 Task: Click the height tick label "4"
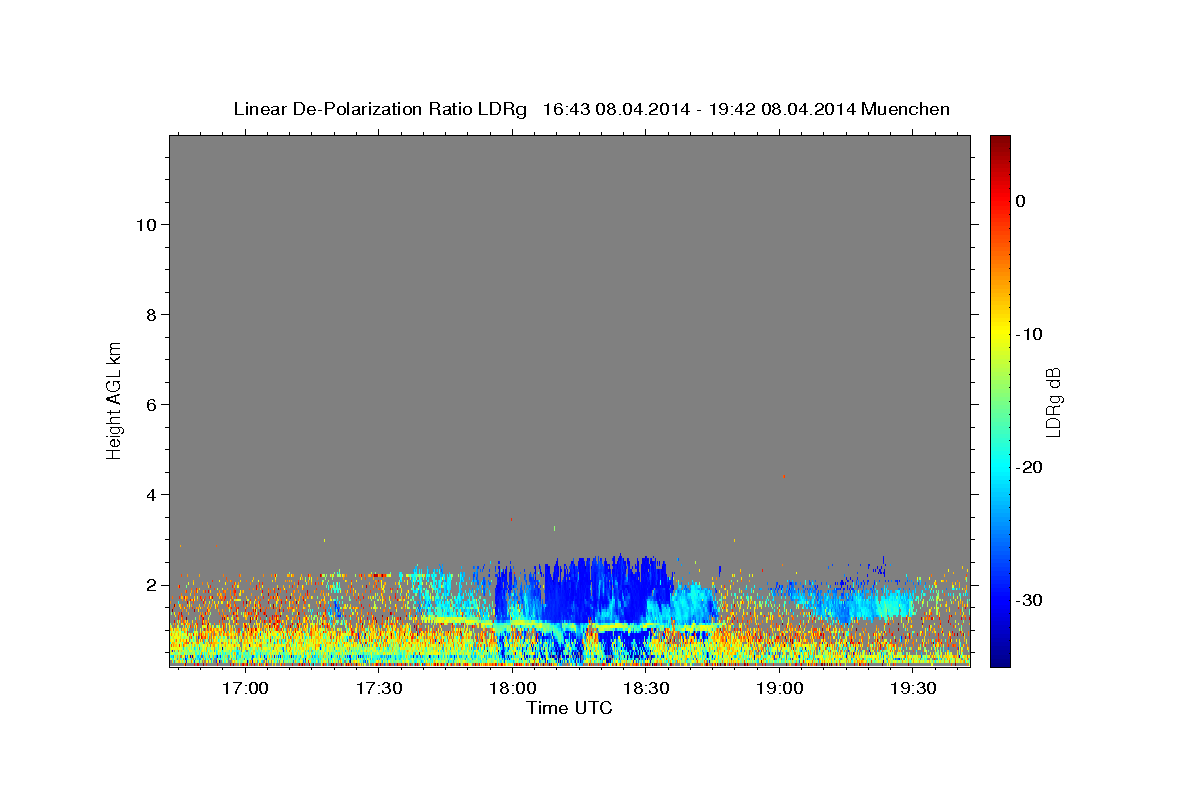pyautogui.click(x=150, y=495)
